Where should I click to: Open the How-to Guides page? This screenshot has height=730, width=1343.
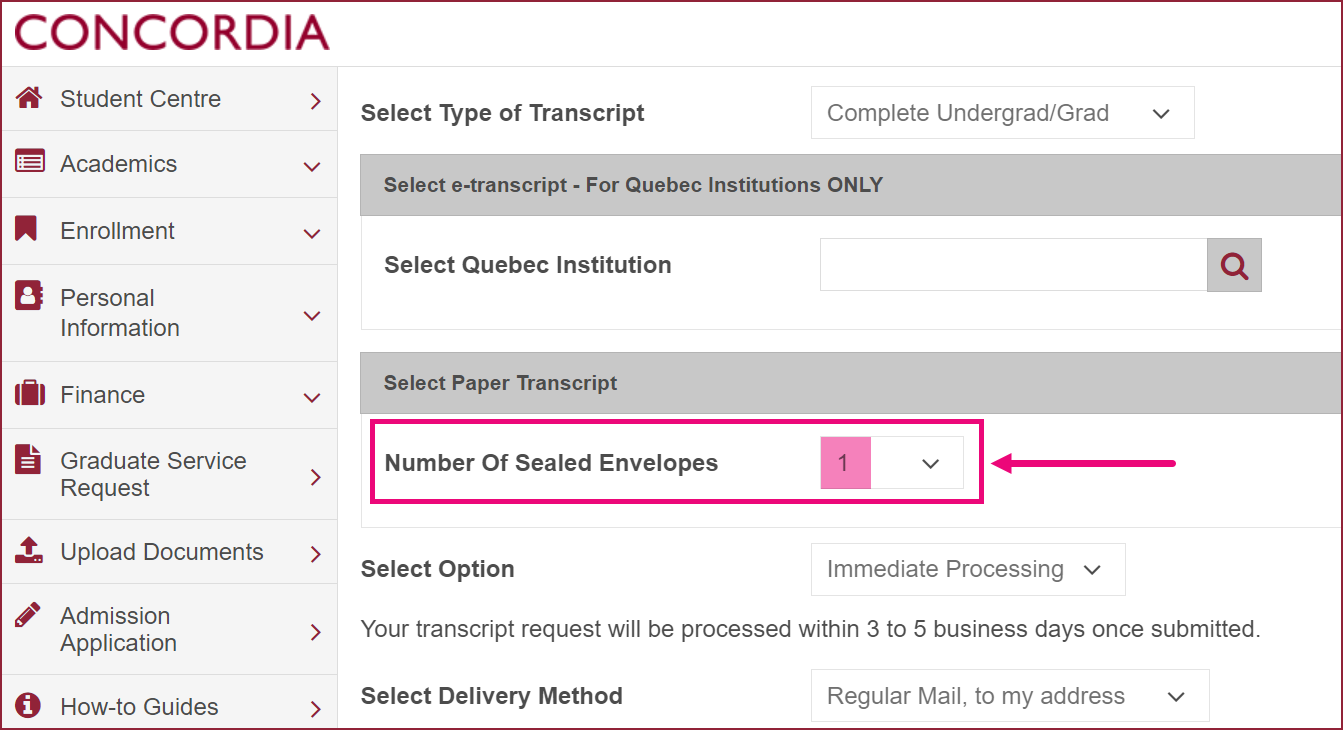tap(140, 705)
